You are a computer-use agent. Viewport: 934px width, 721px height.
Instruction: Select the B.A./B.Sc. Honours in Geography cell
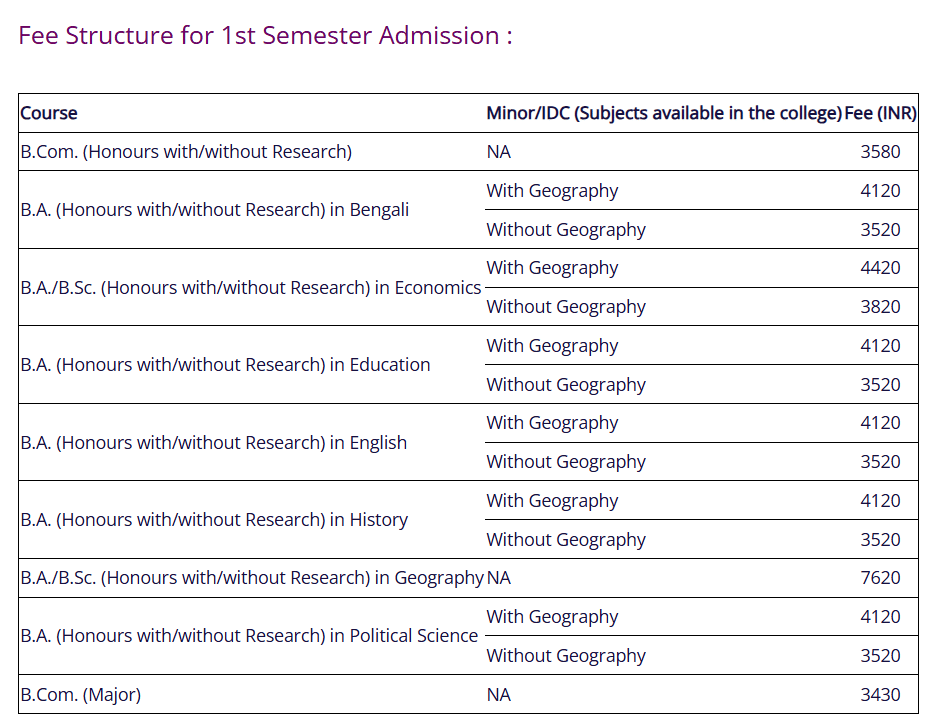coord(251,578)
